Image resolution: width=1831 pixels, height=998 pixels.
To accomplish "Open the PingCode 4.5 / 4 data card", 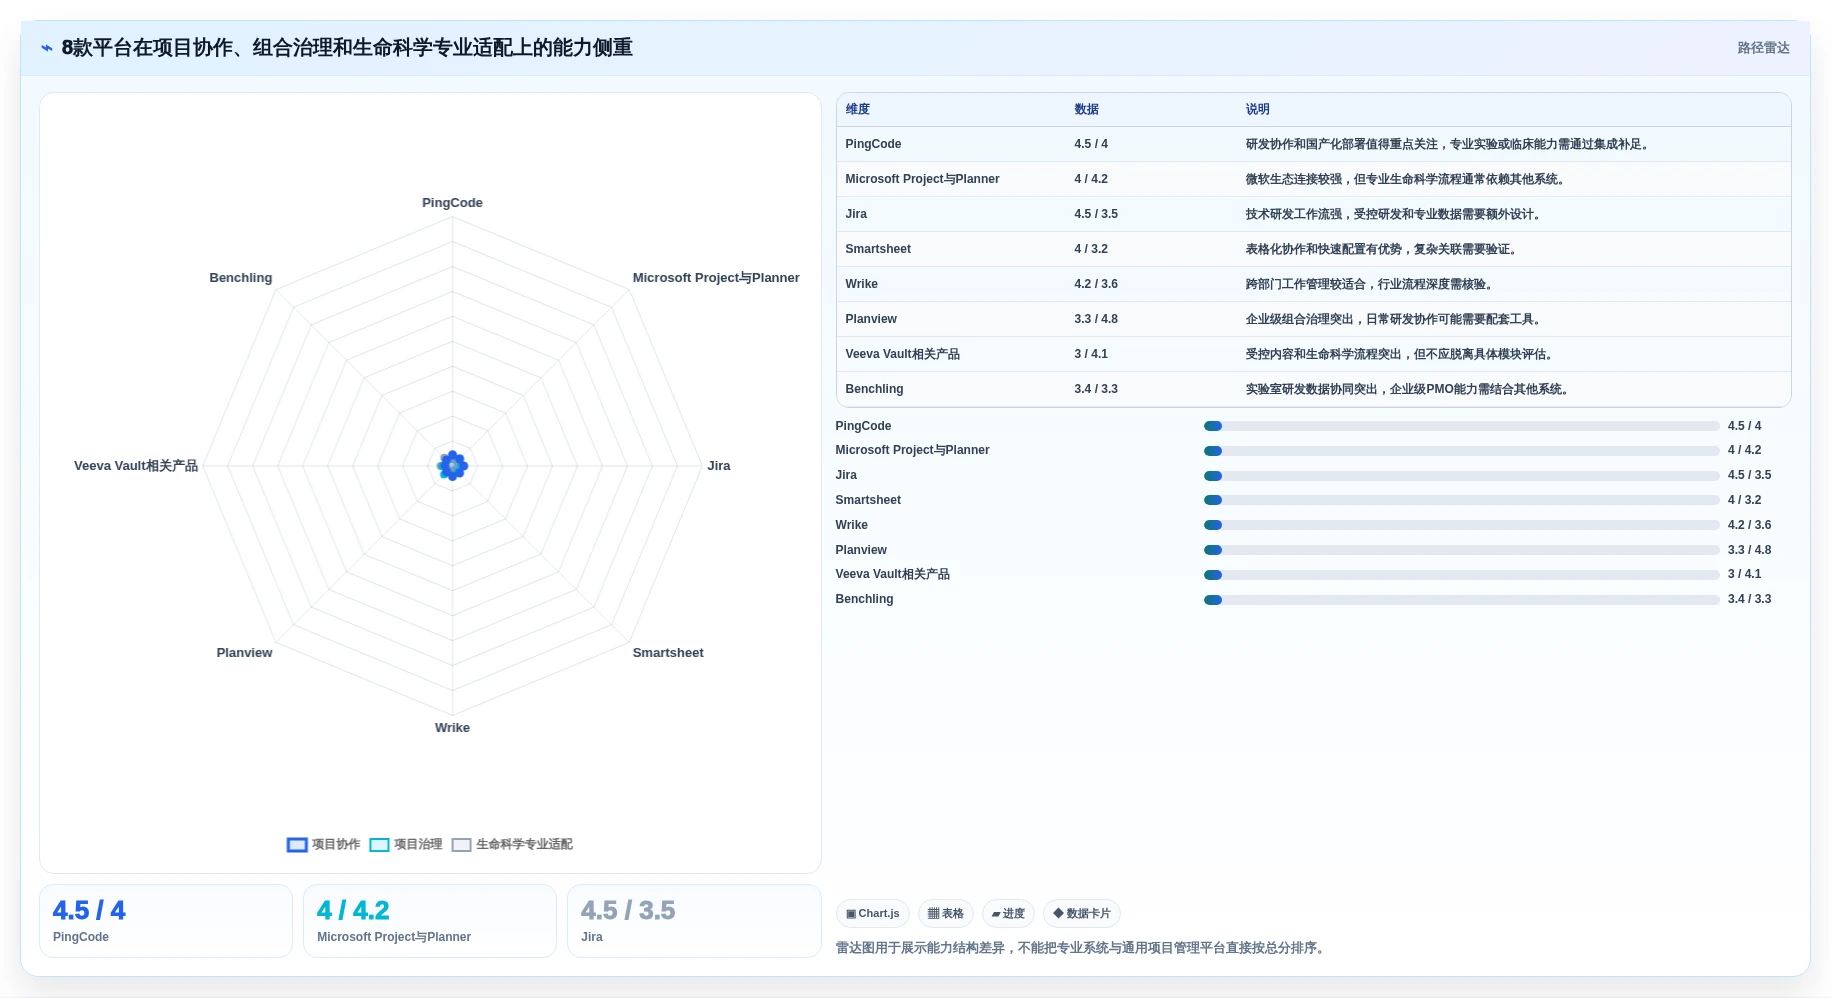I will point(166,921).
